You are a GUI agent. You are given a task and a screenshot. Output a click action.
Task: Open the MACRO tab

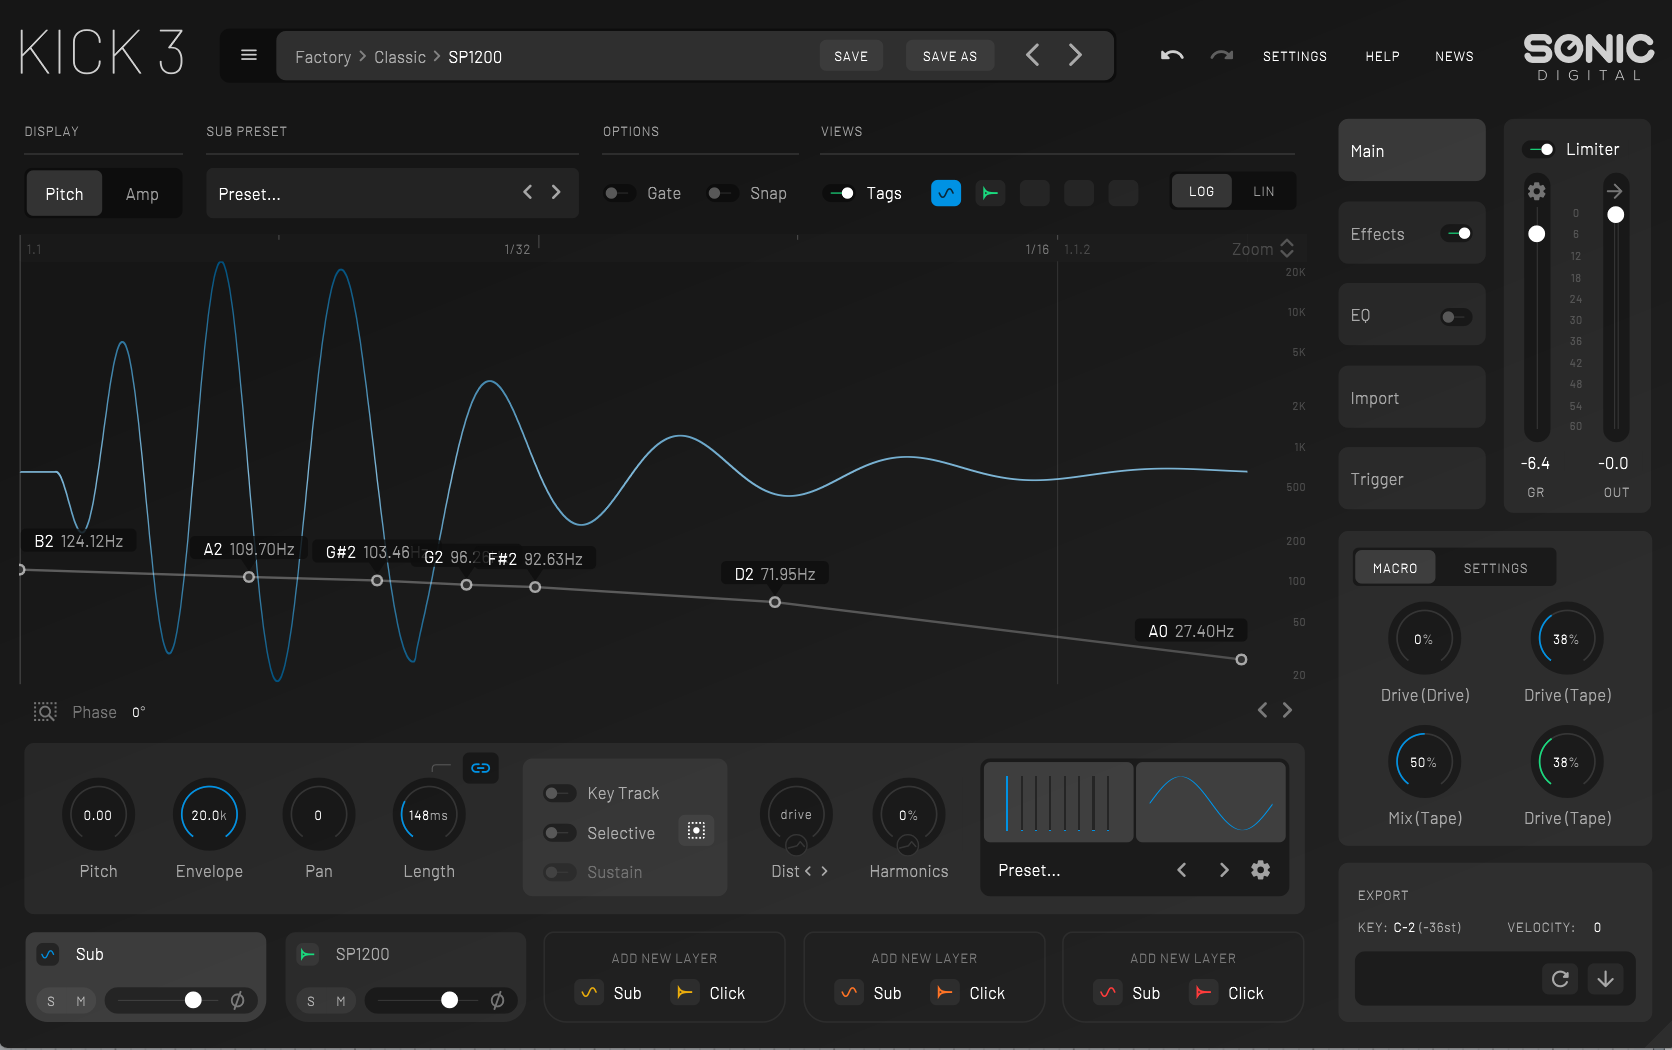(1395, 568)
